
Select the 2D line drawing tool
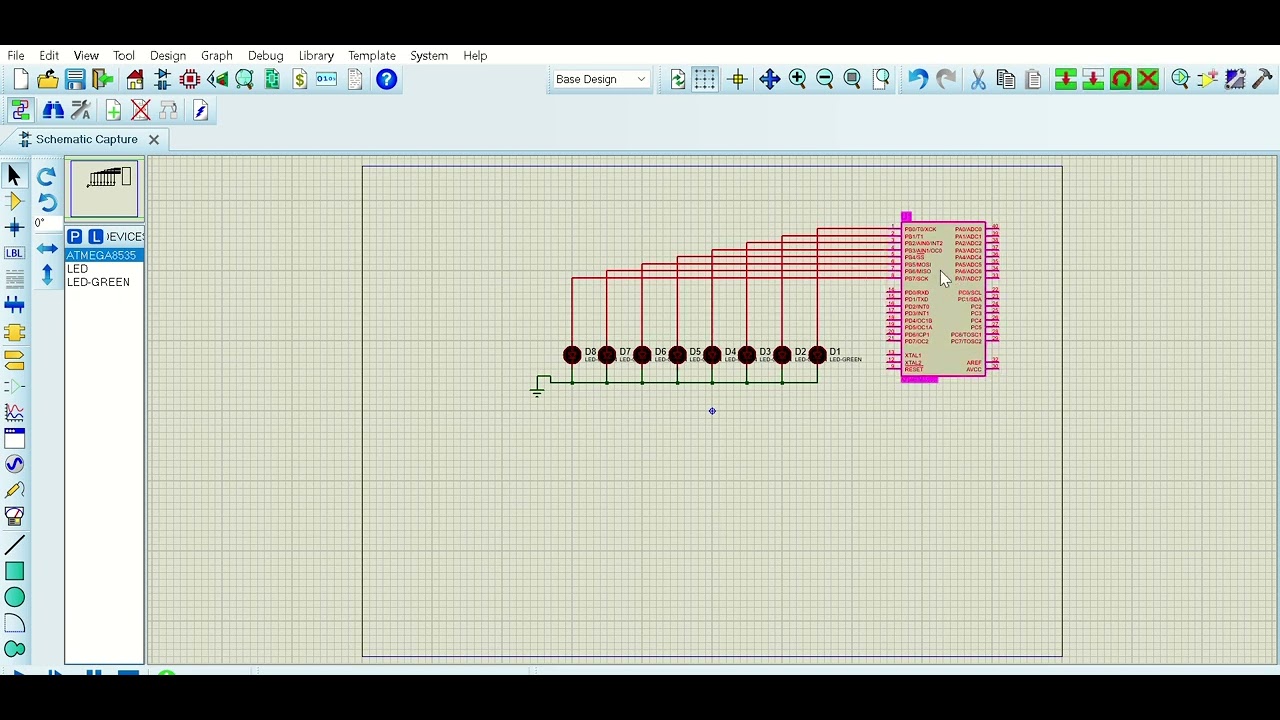point(14,546)
